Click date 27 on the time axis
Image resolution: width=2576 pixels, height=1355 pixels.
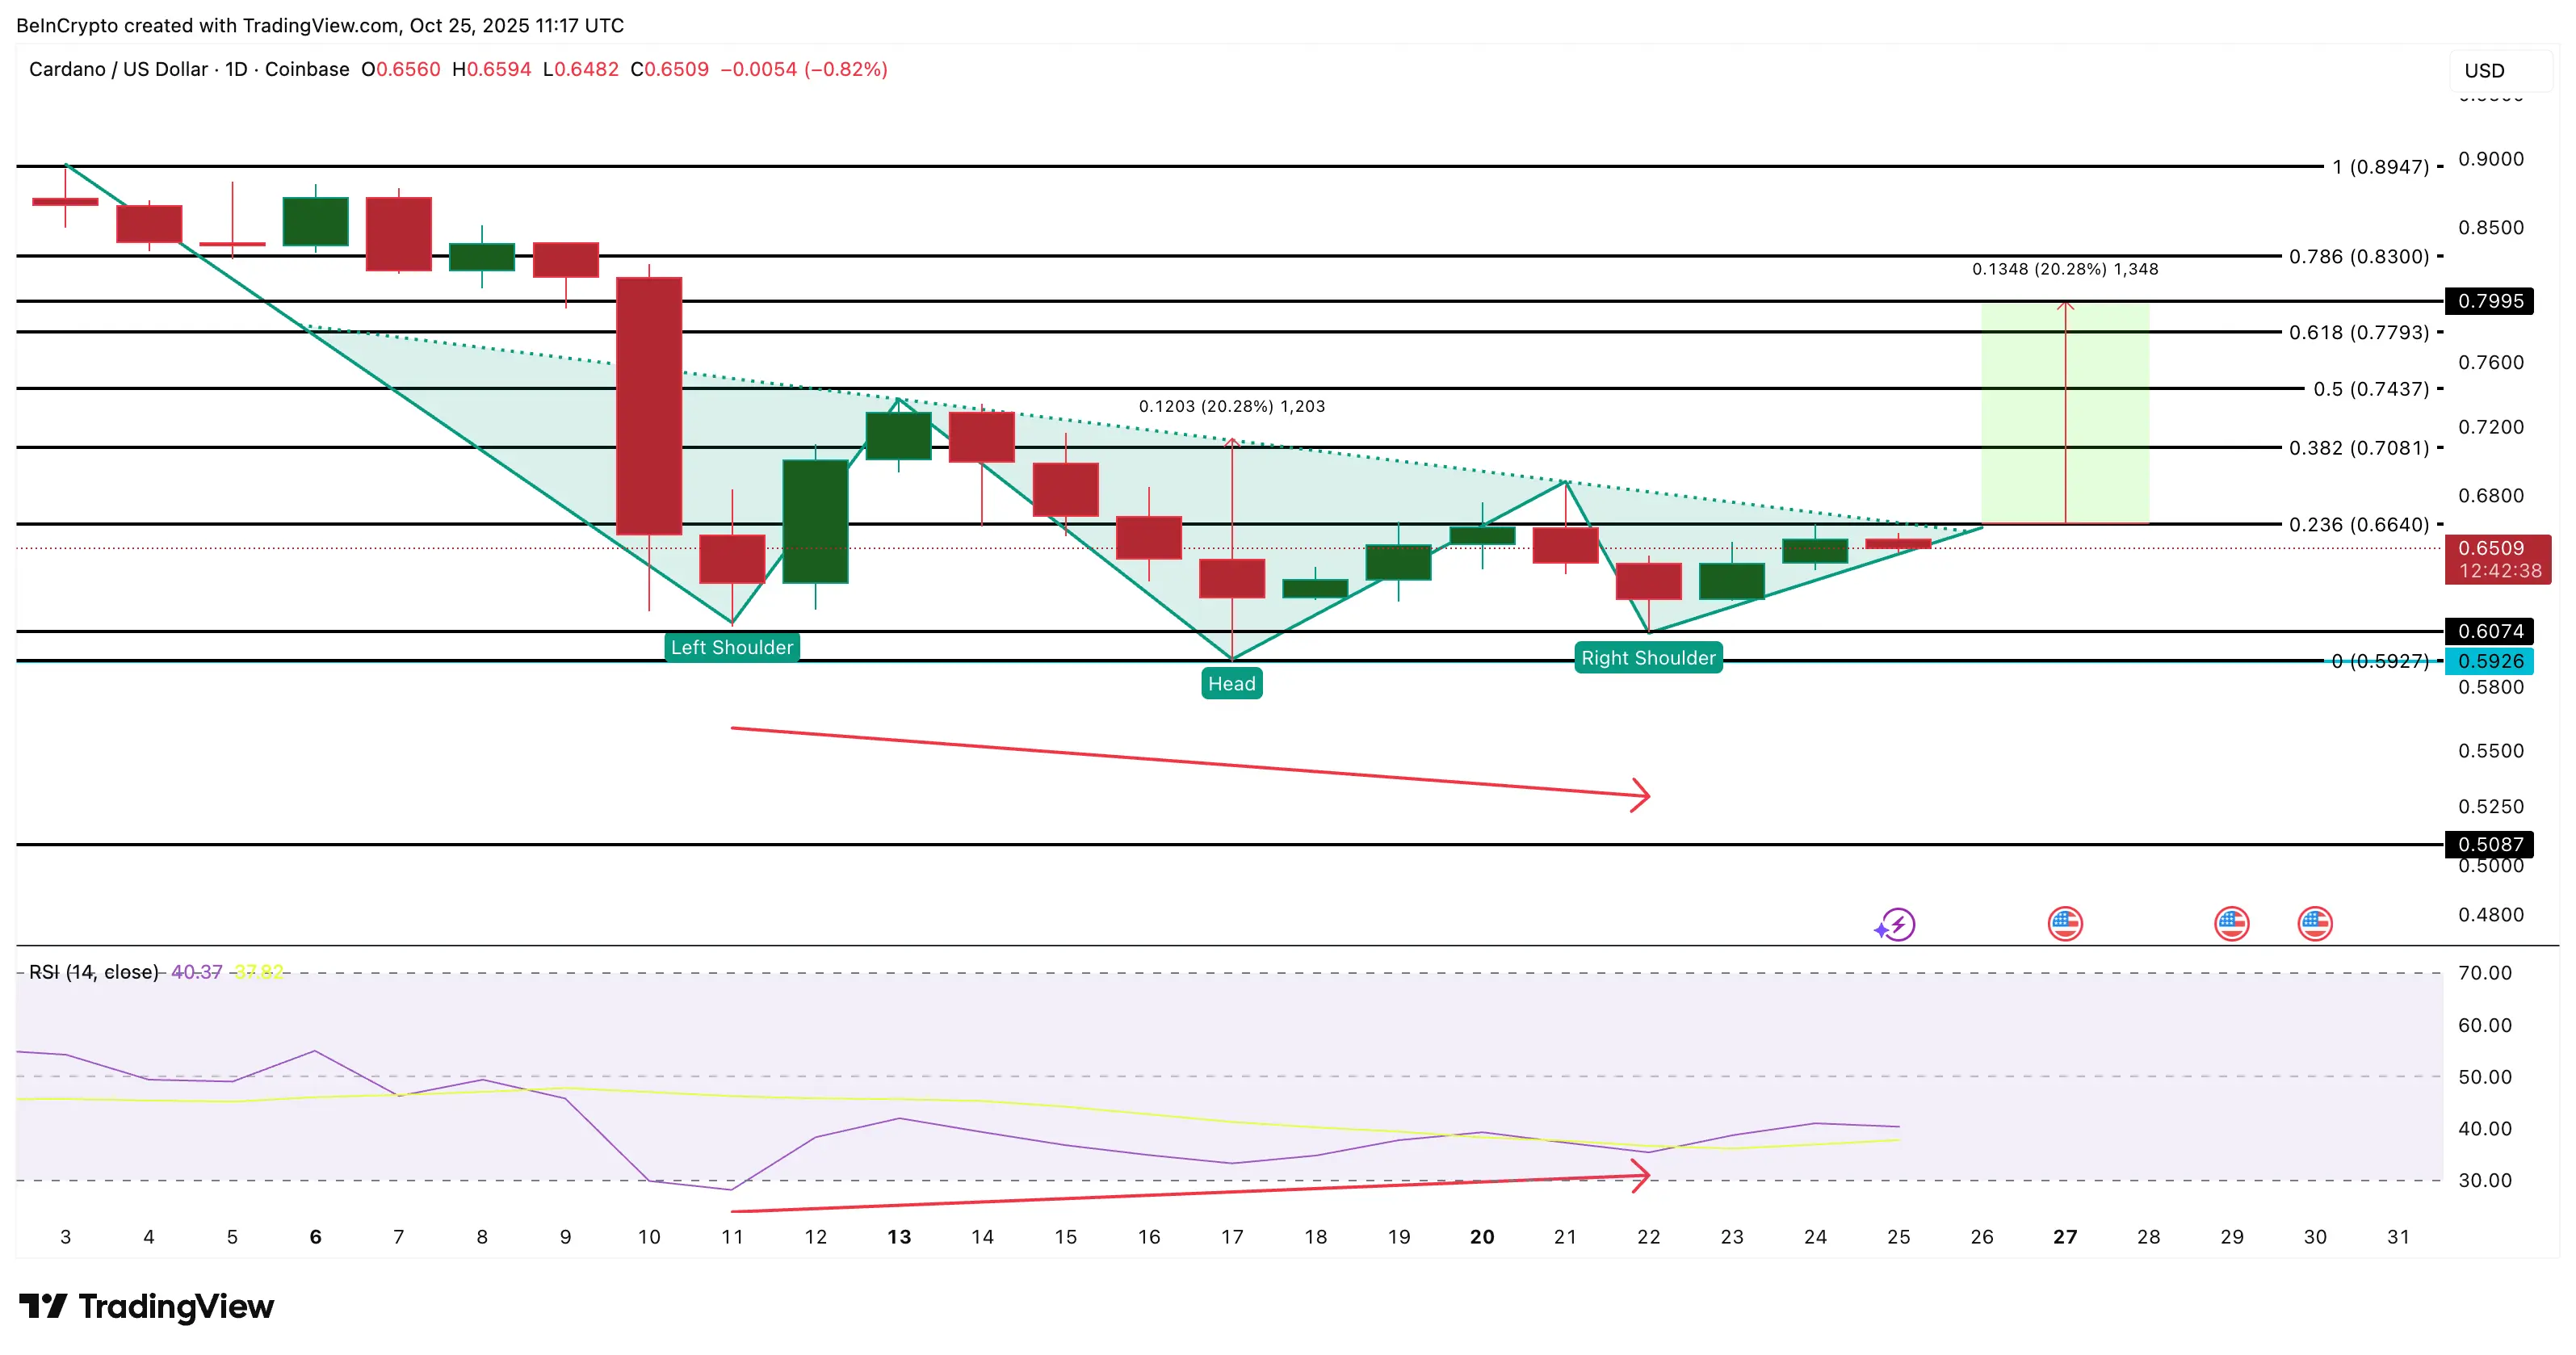pyautogui.click(x=2065, y=1237)
